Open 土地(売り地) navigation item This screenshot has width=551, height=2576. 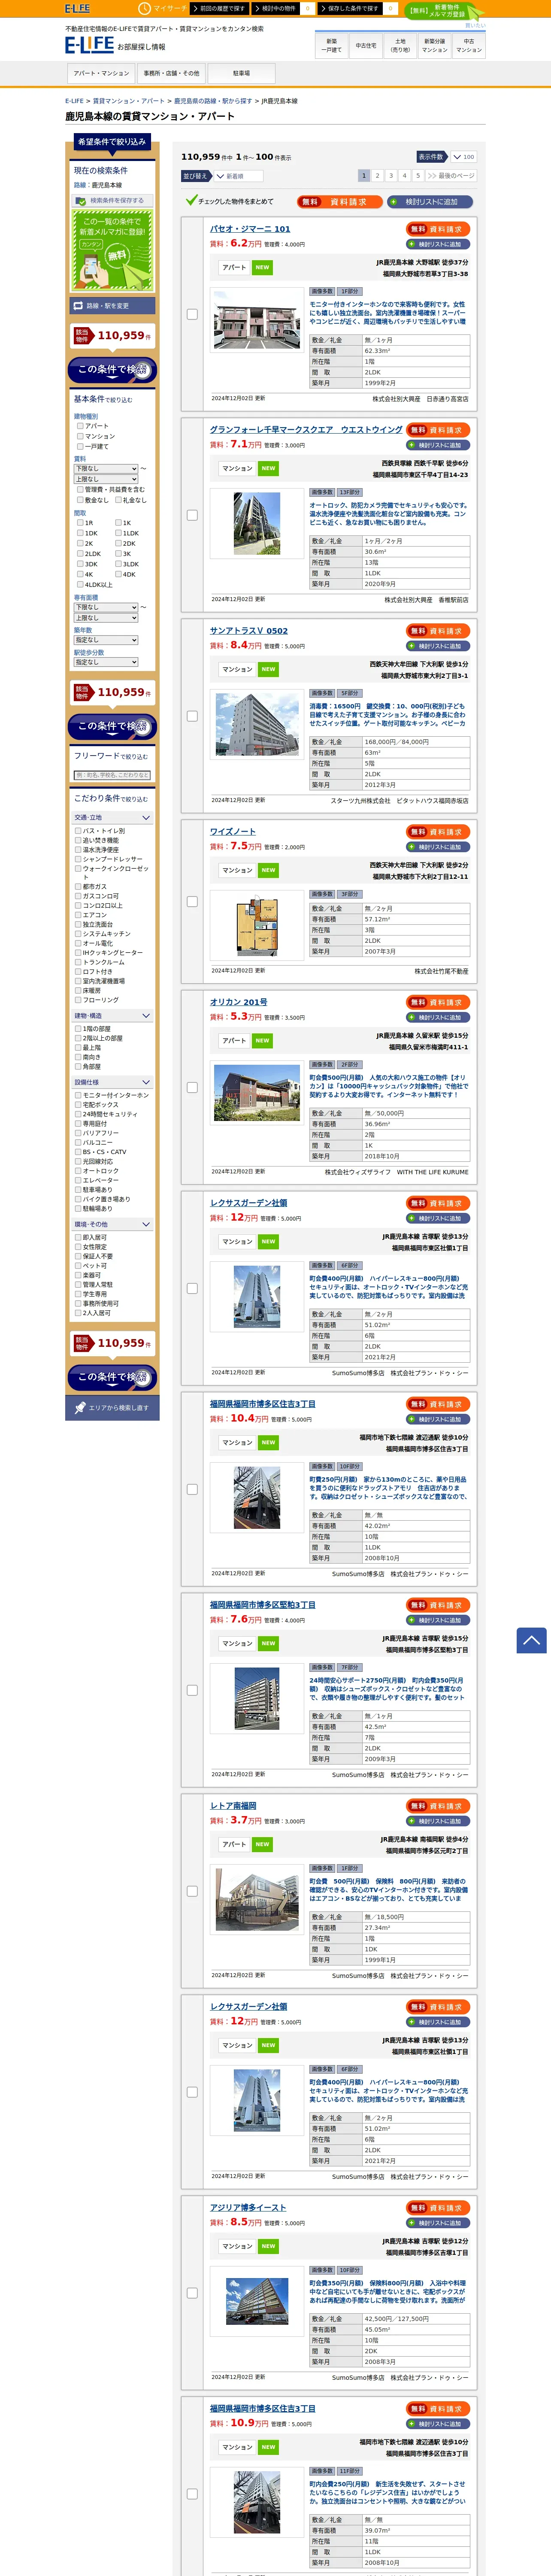coord(400,45)
